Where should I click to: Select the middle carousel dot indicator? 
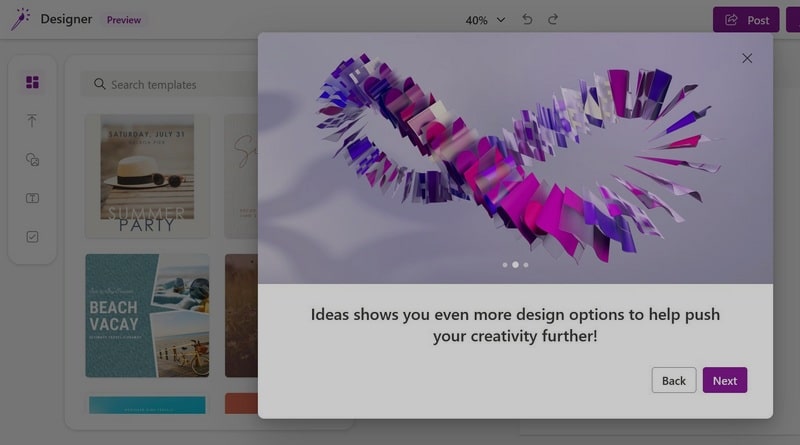515,264
